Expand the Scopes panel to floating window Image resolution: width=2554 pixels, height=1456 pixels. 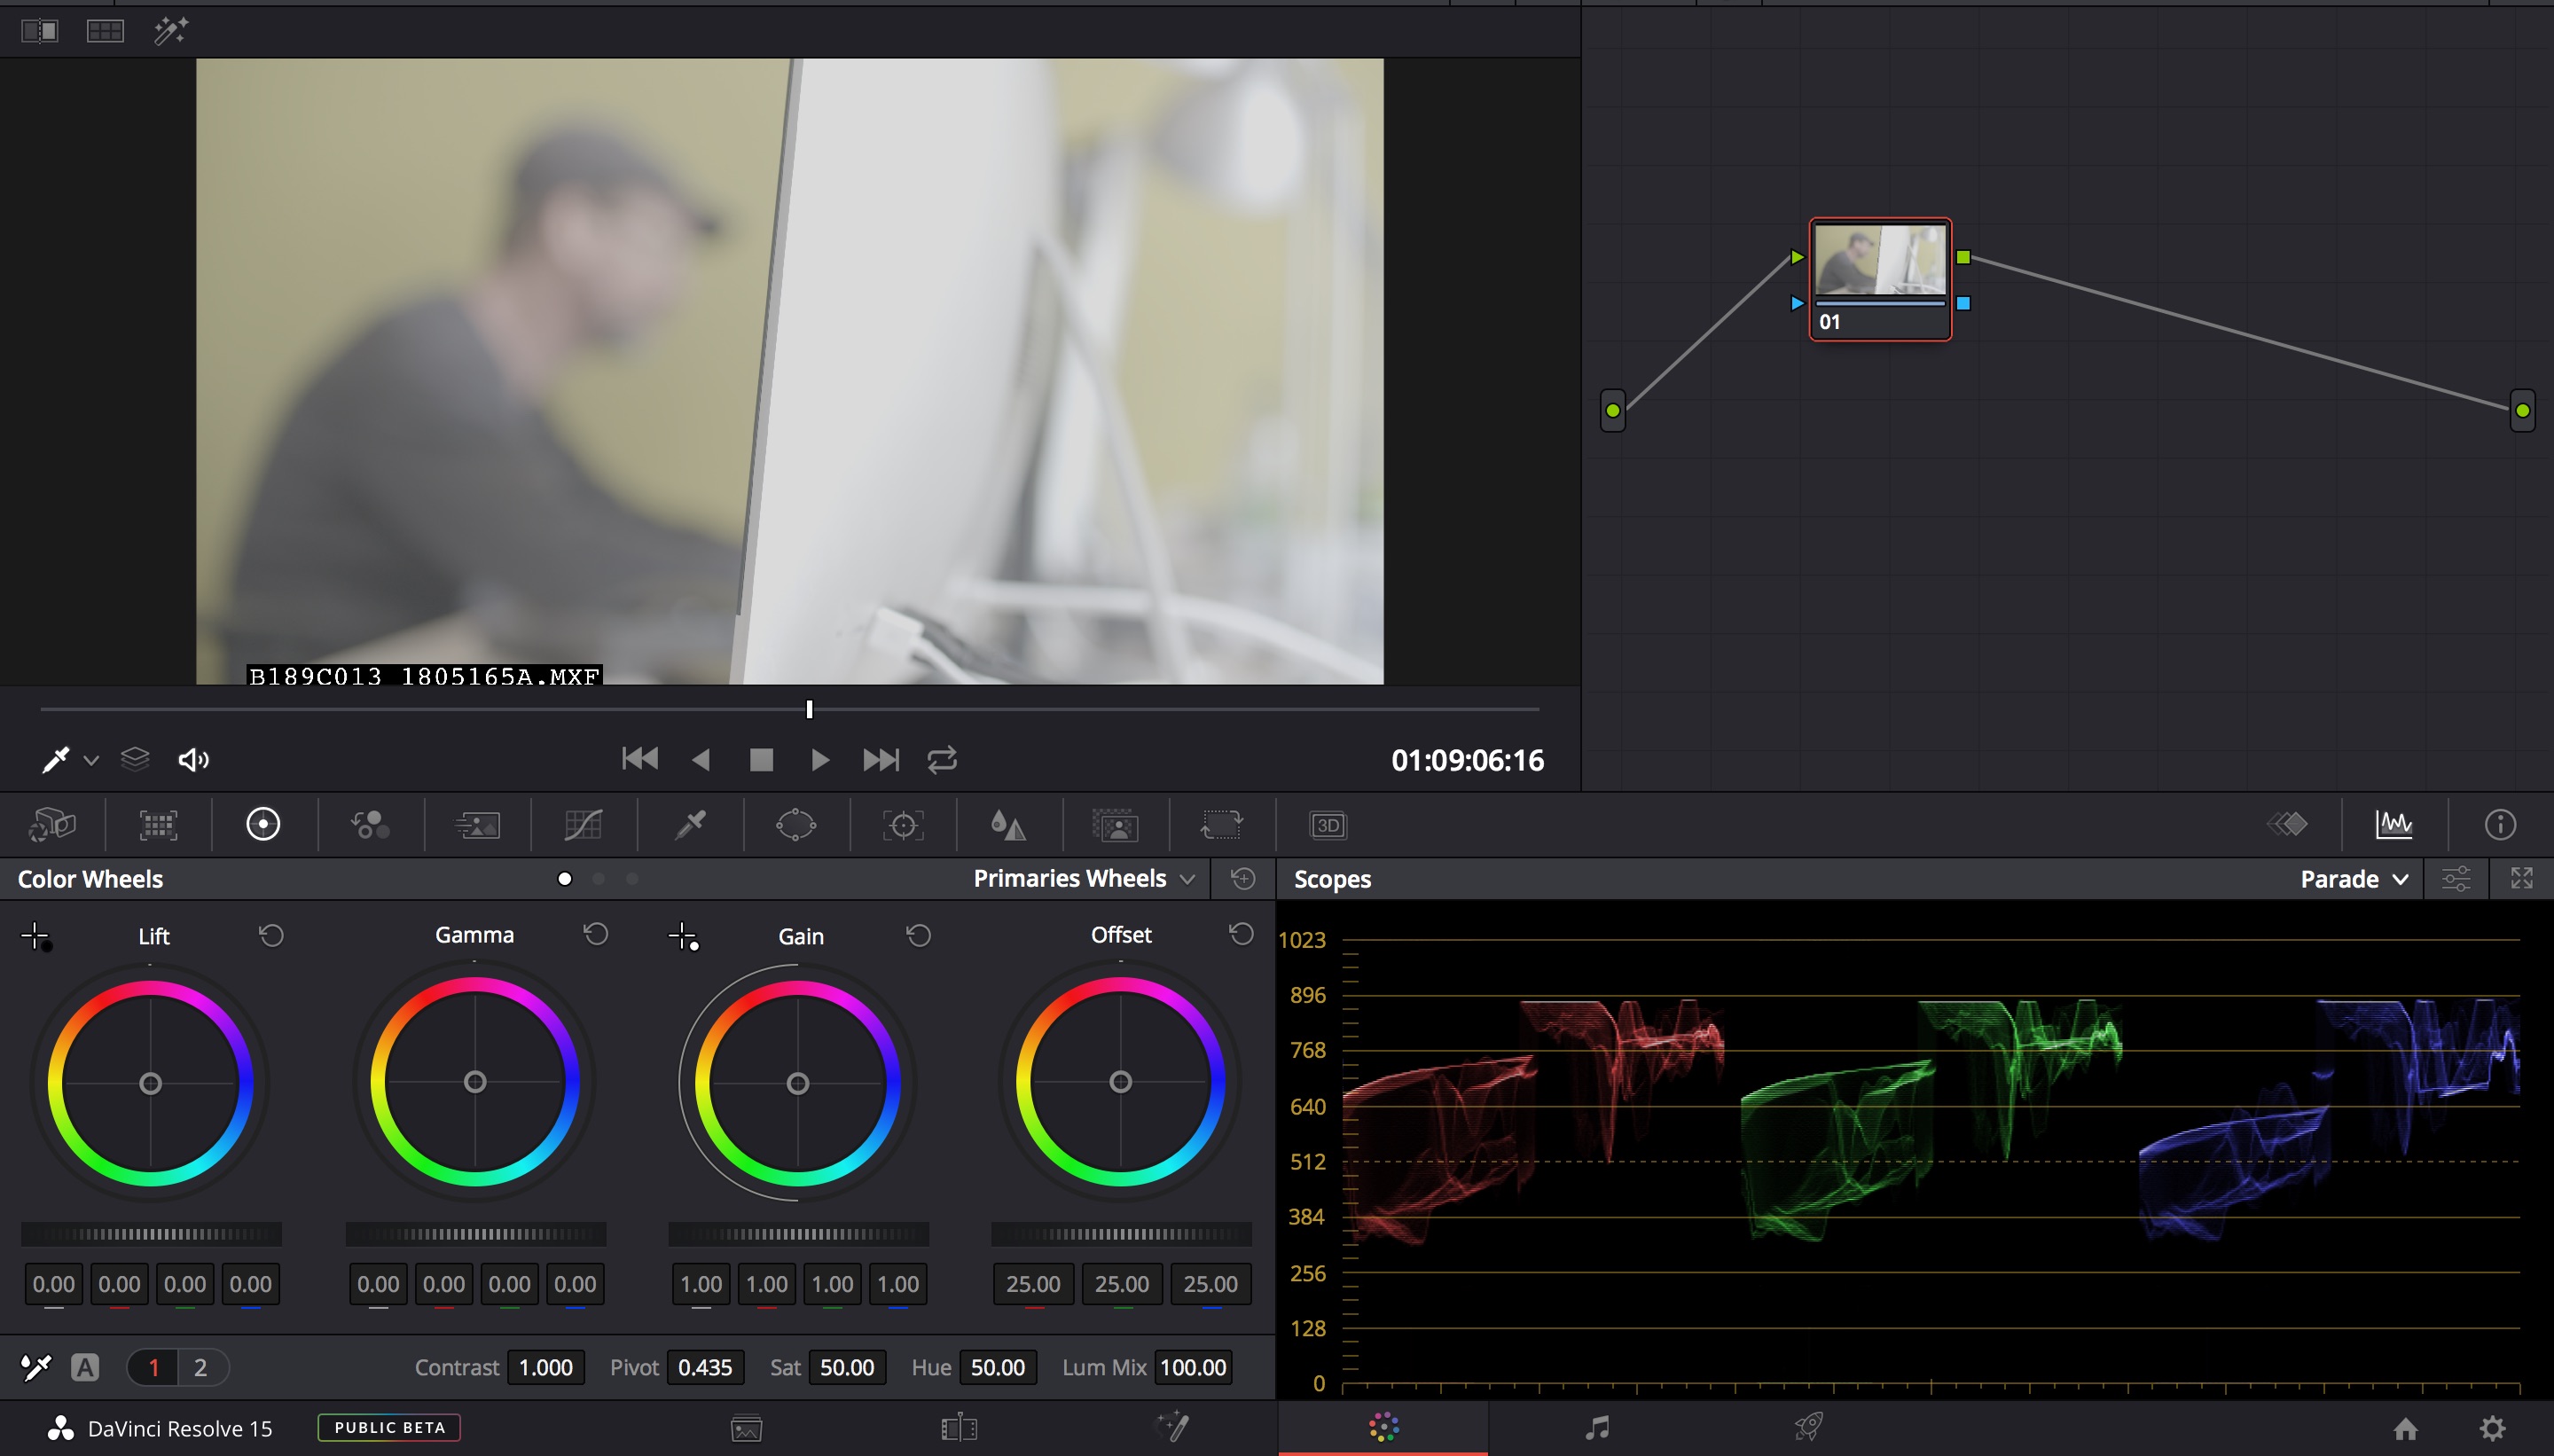[2521, 879]
